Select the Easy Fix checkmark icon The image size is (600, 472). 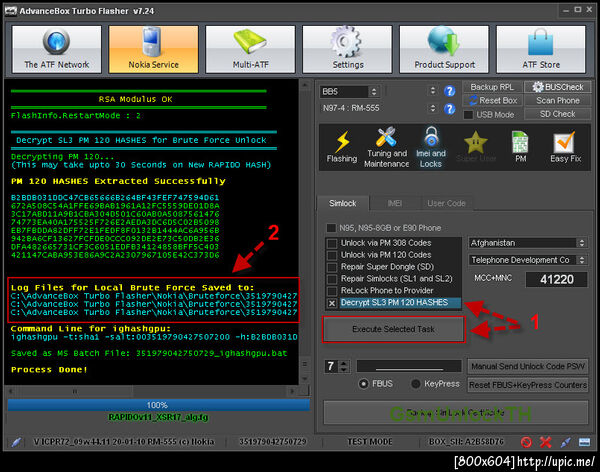pos(565,147)
